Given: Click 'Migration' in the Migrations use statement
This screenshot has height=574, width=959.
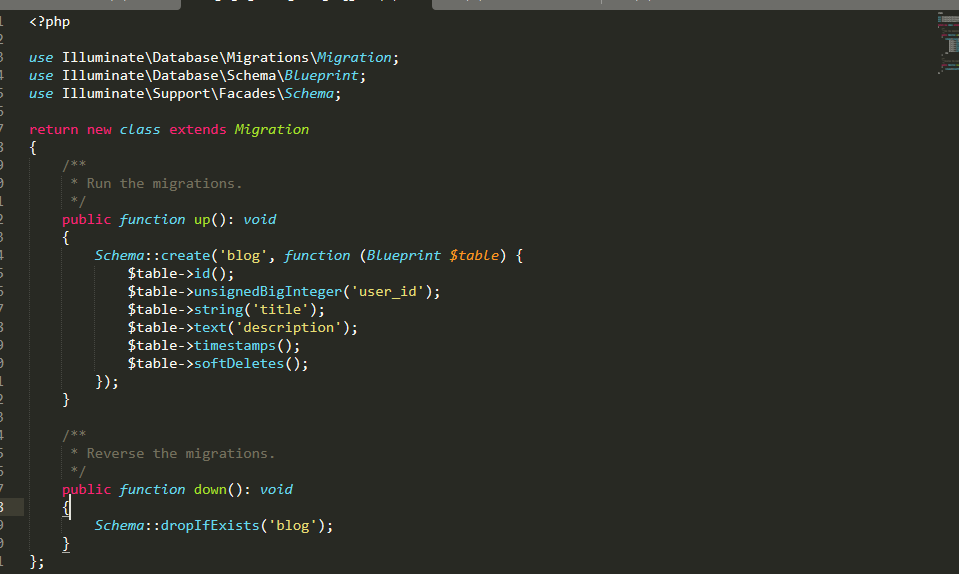Looking at the screenshot, I should (x=354, y=57).
